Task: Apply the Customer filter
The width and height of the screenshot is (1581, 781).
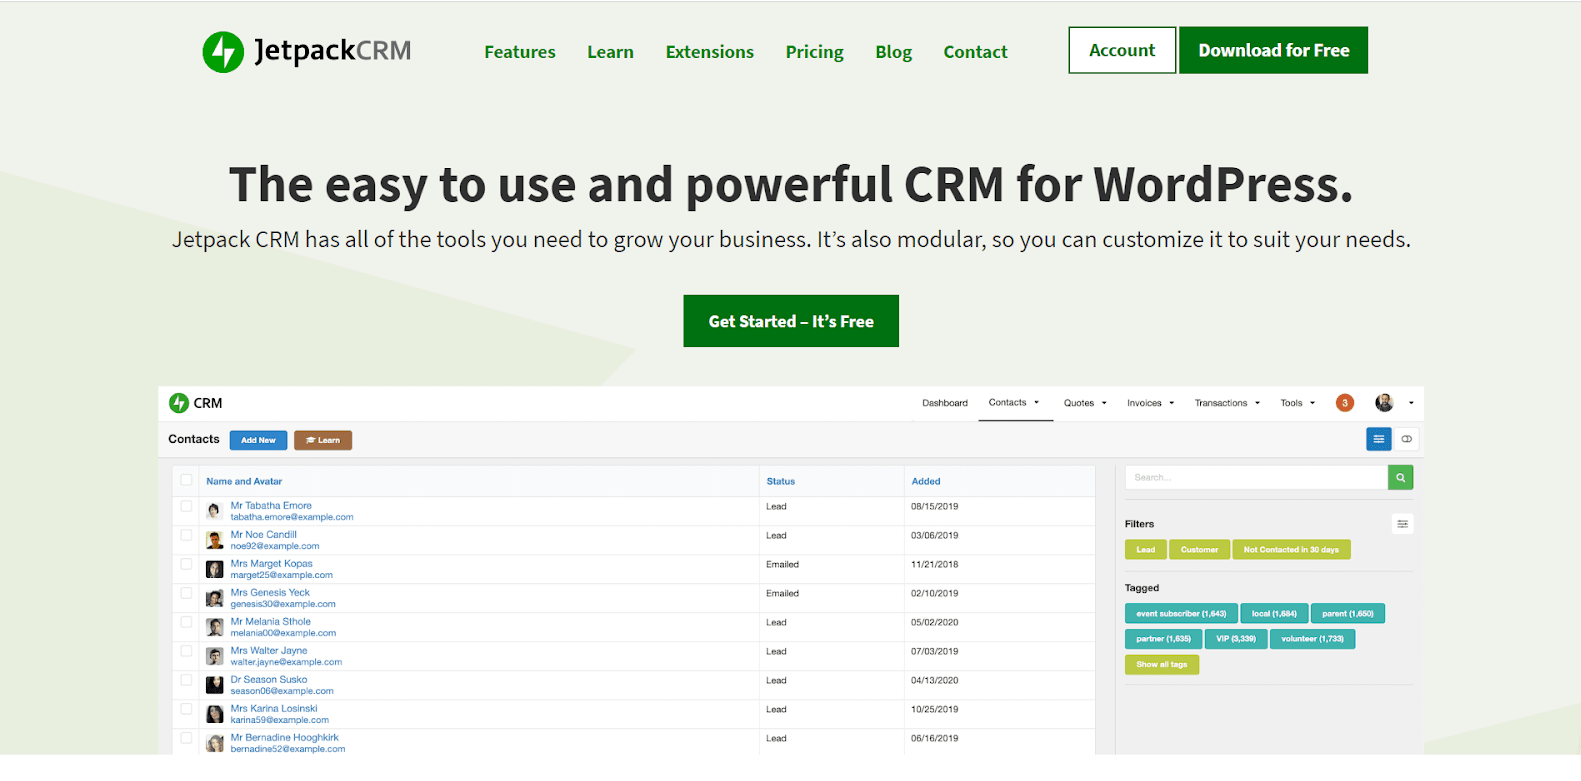Action: click(x=1199, y=550)
